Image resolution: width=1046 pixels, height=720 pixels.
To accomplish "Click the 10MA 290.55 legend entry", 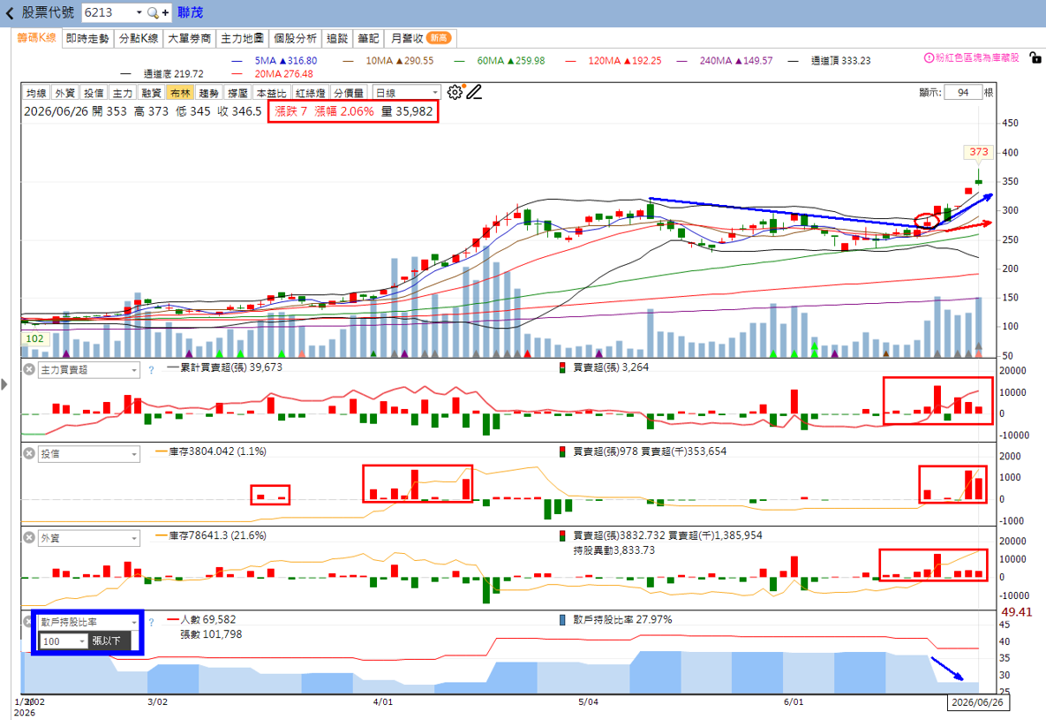I will 389,61.
